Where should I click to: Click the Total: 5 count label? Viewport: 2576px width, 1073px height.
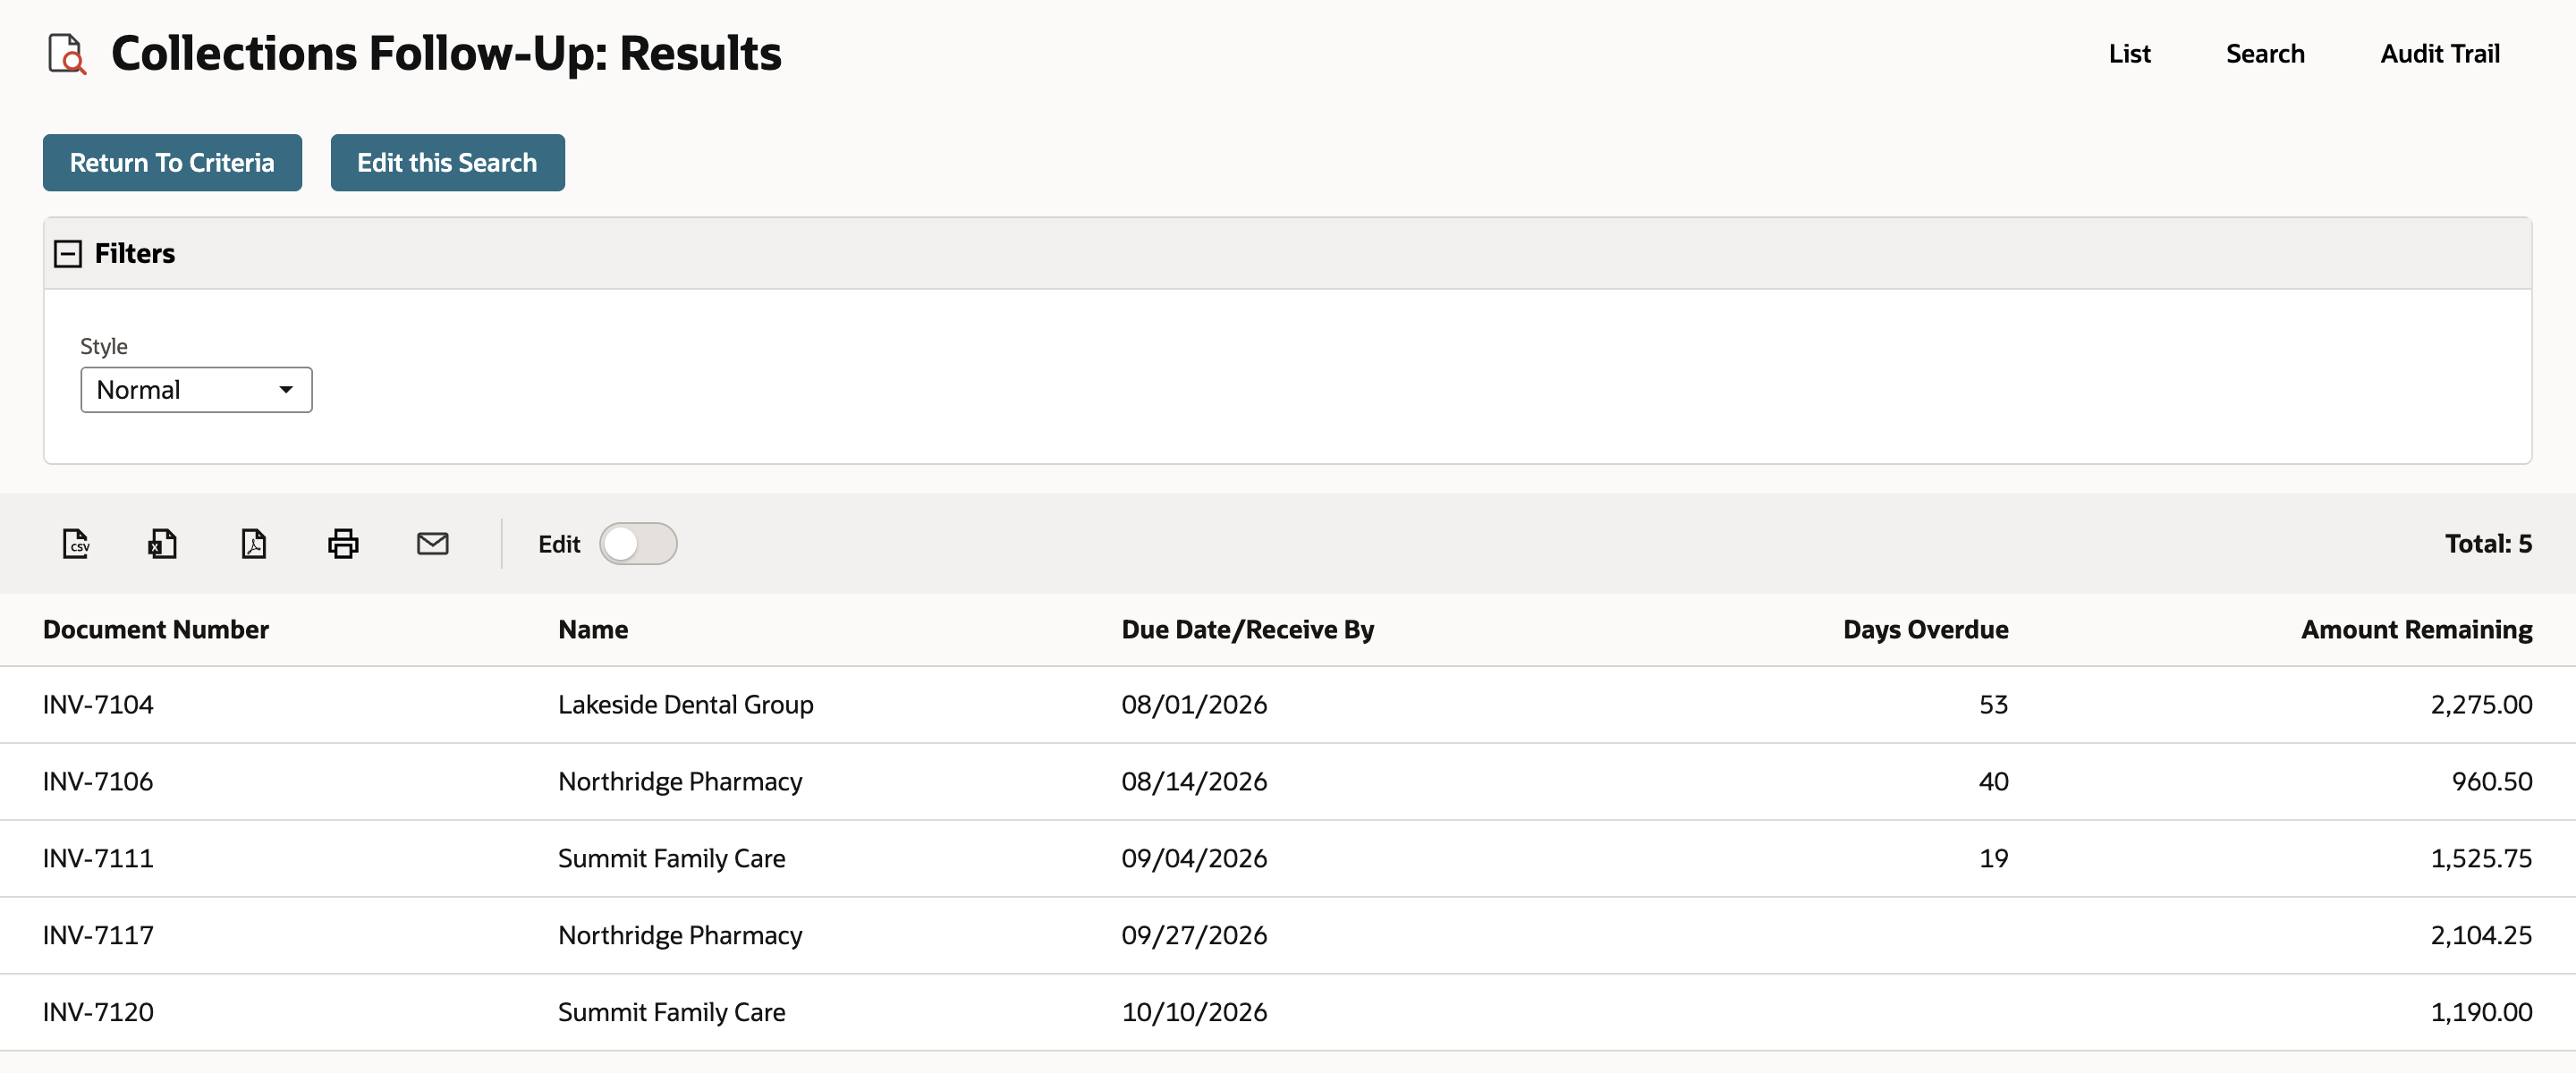pyautogui.click(x=2488, y=543)
